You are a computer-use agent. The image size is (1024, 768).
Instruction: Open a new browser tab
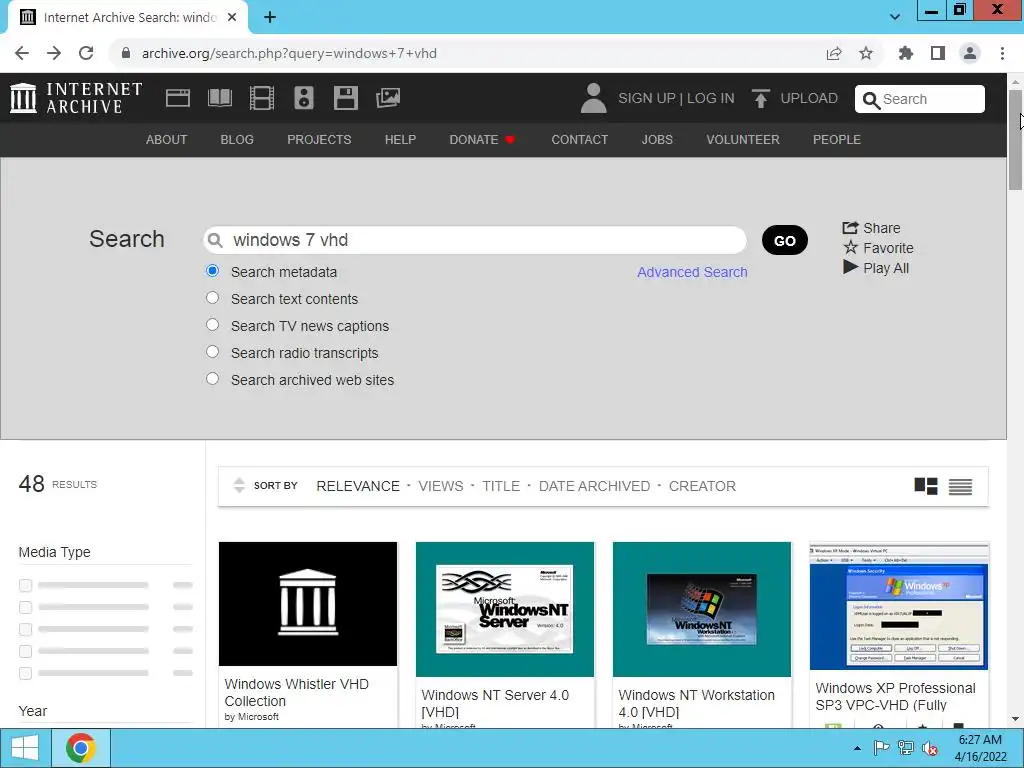coord(270,17)
